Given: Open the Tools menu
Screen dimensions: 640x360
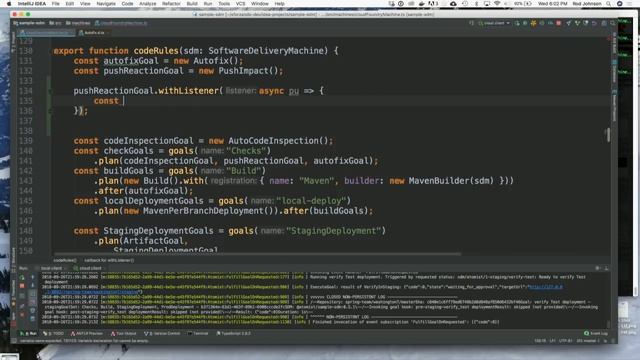Looking at the screenshot, I should (224, 4).
